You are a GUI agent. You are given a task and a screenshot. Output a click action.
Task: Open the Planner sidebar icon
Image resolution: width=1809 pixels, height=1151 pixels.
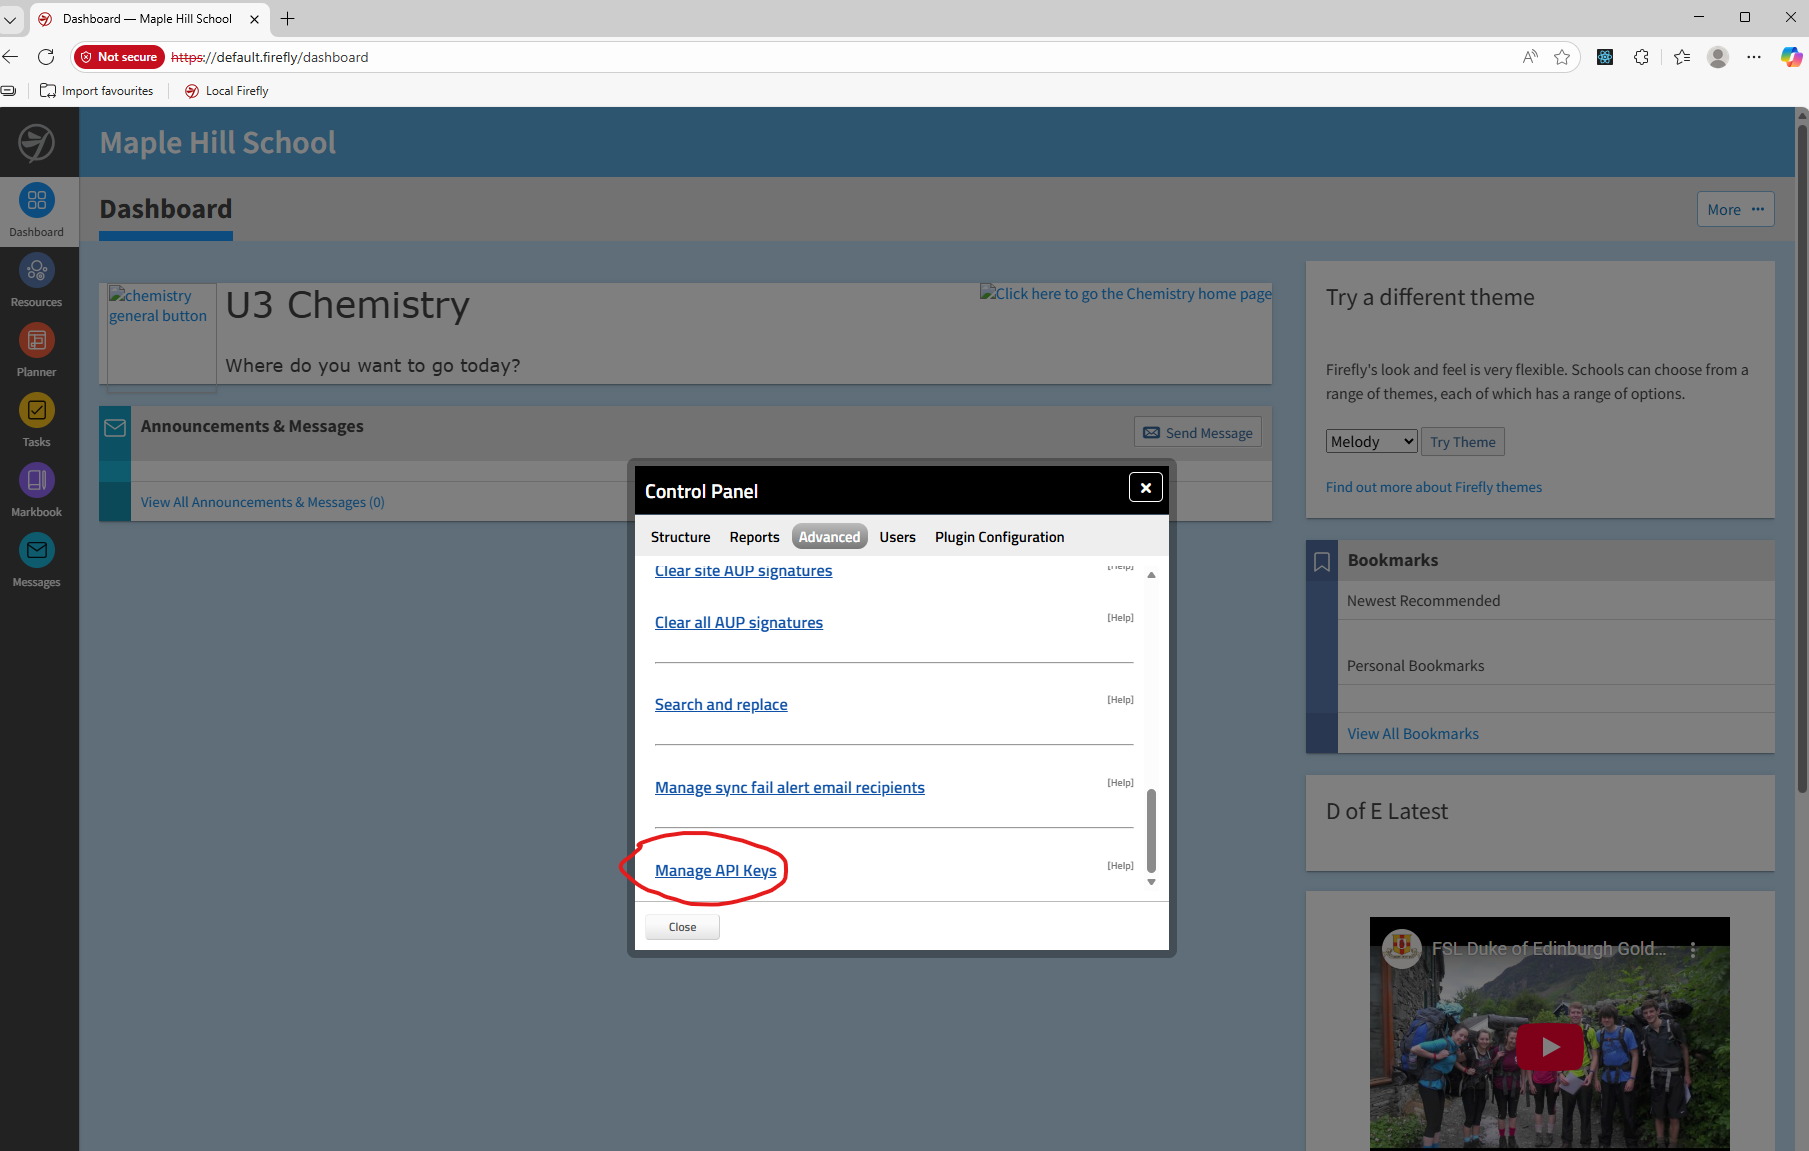click(37, 340)
